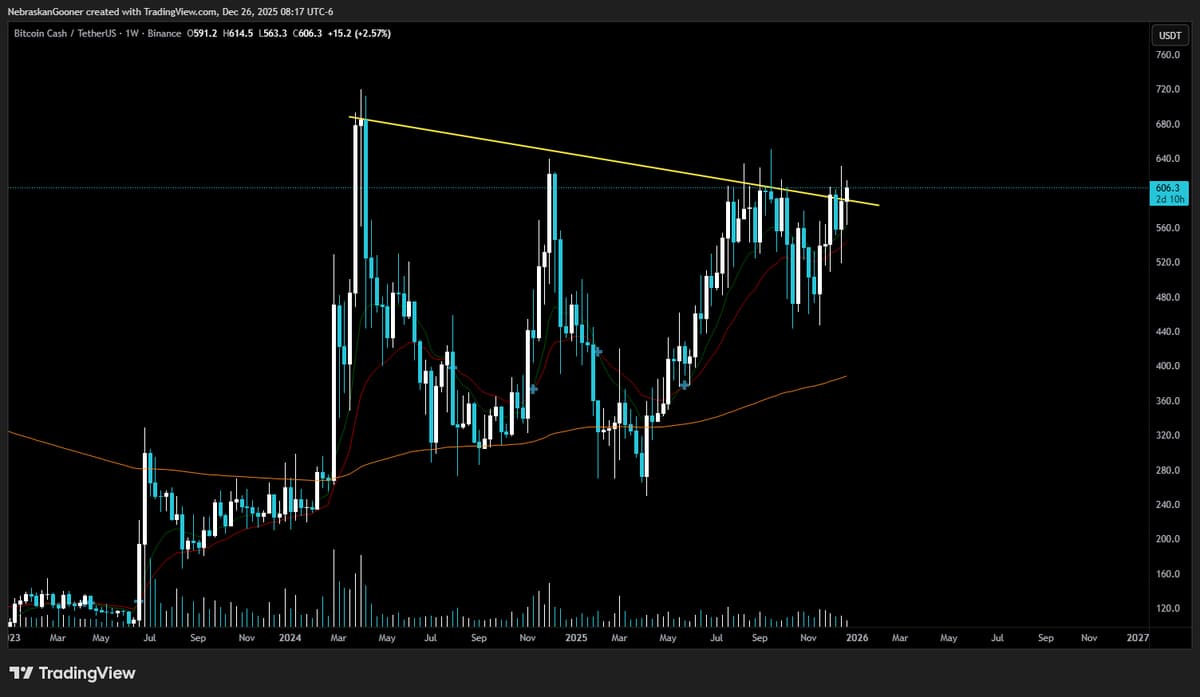Toggle the USDT currency unit button
The width and height of the screenshot is (1200, 697).
point(1169,33)
